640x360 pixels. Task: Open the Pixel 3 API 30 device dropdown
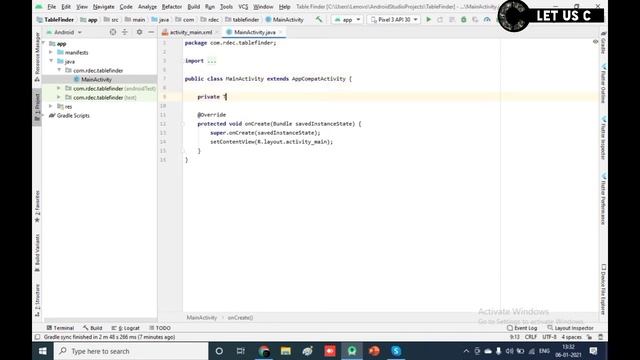[x=394, y=19]
